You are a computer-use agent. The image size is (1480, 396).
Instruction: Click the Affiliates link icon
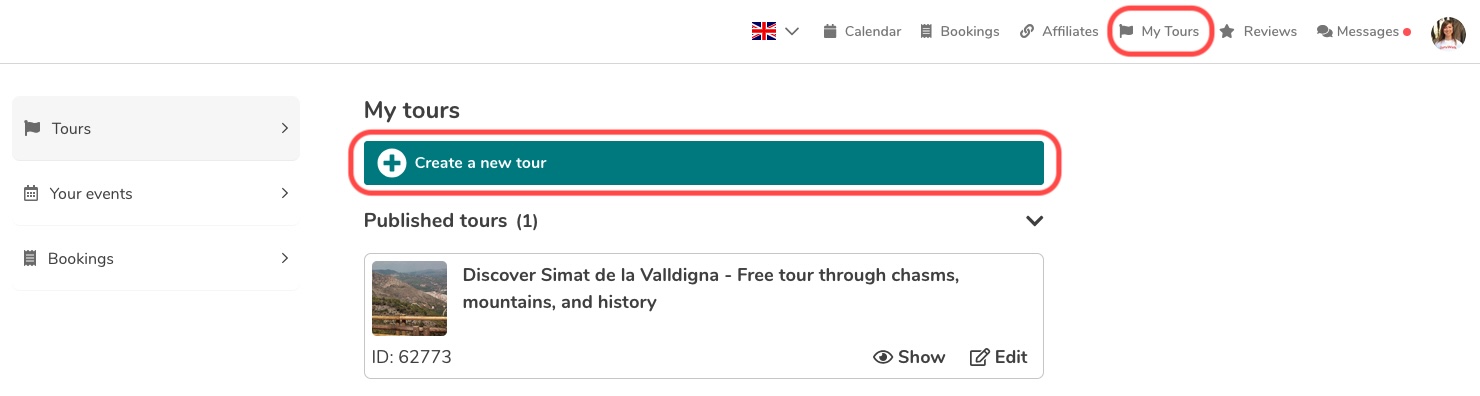1027,31
